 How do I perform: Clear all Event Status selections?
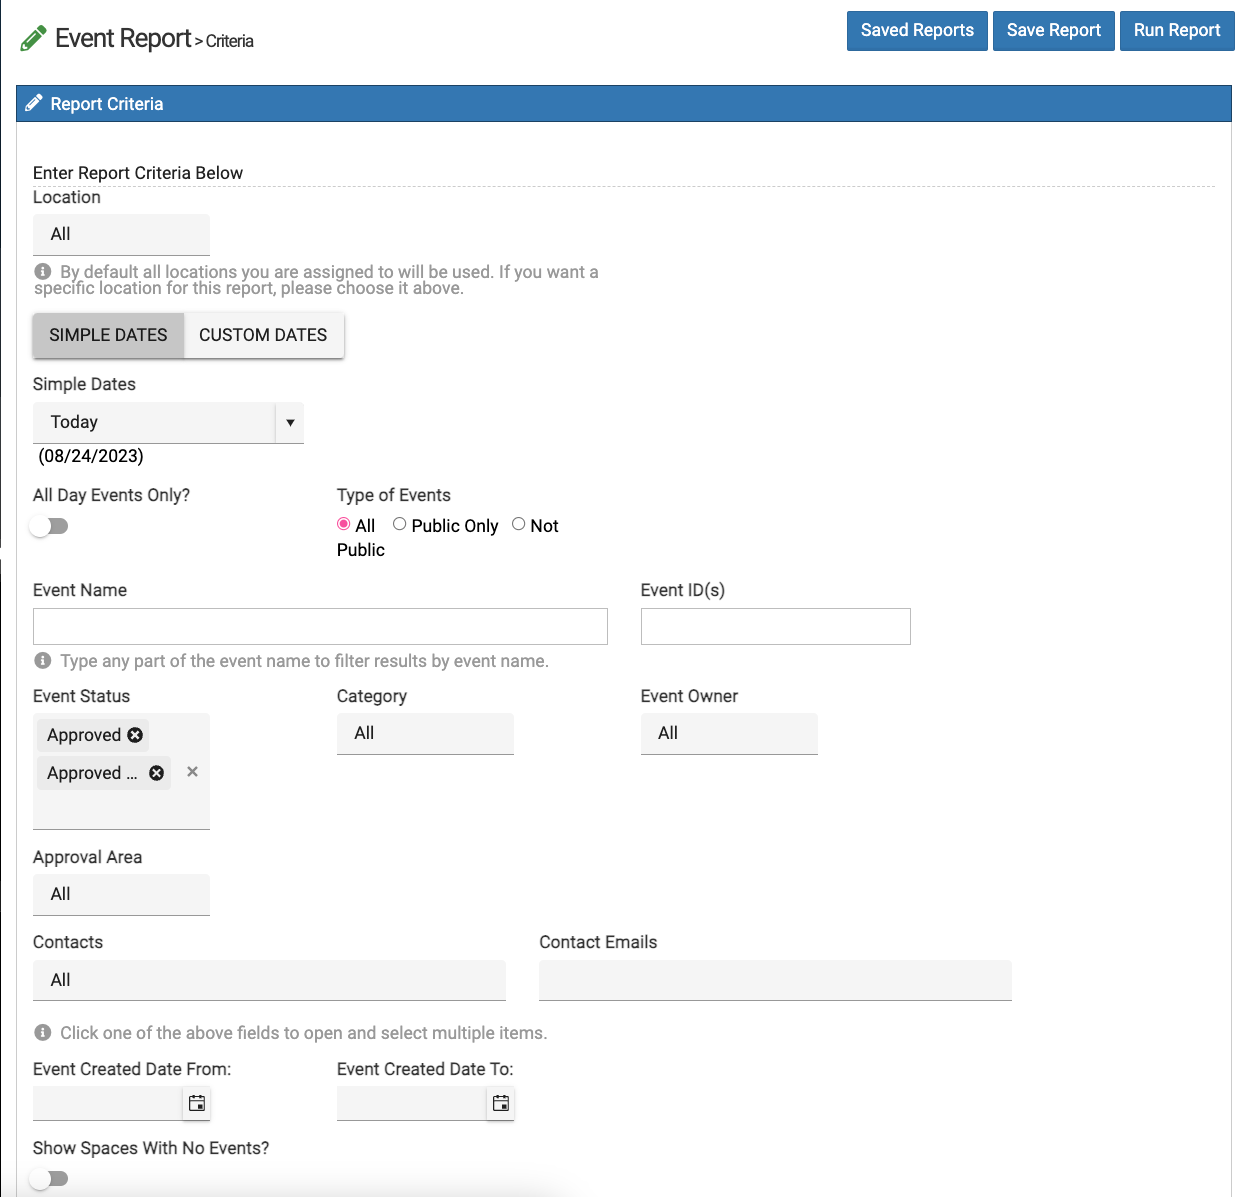tap(192, 772)
